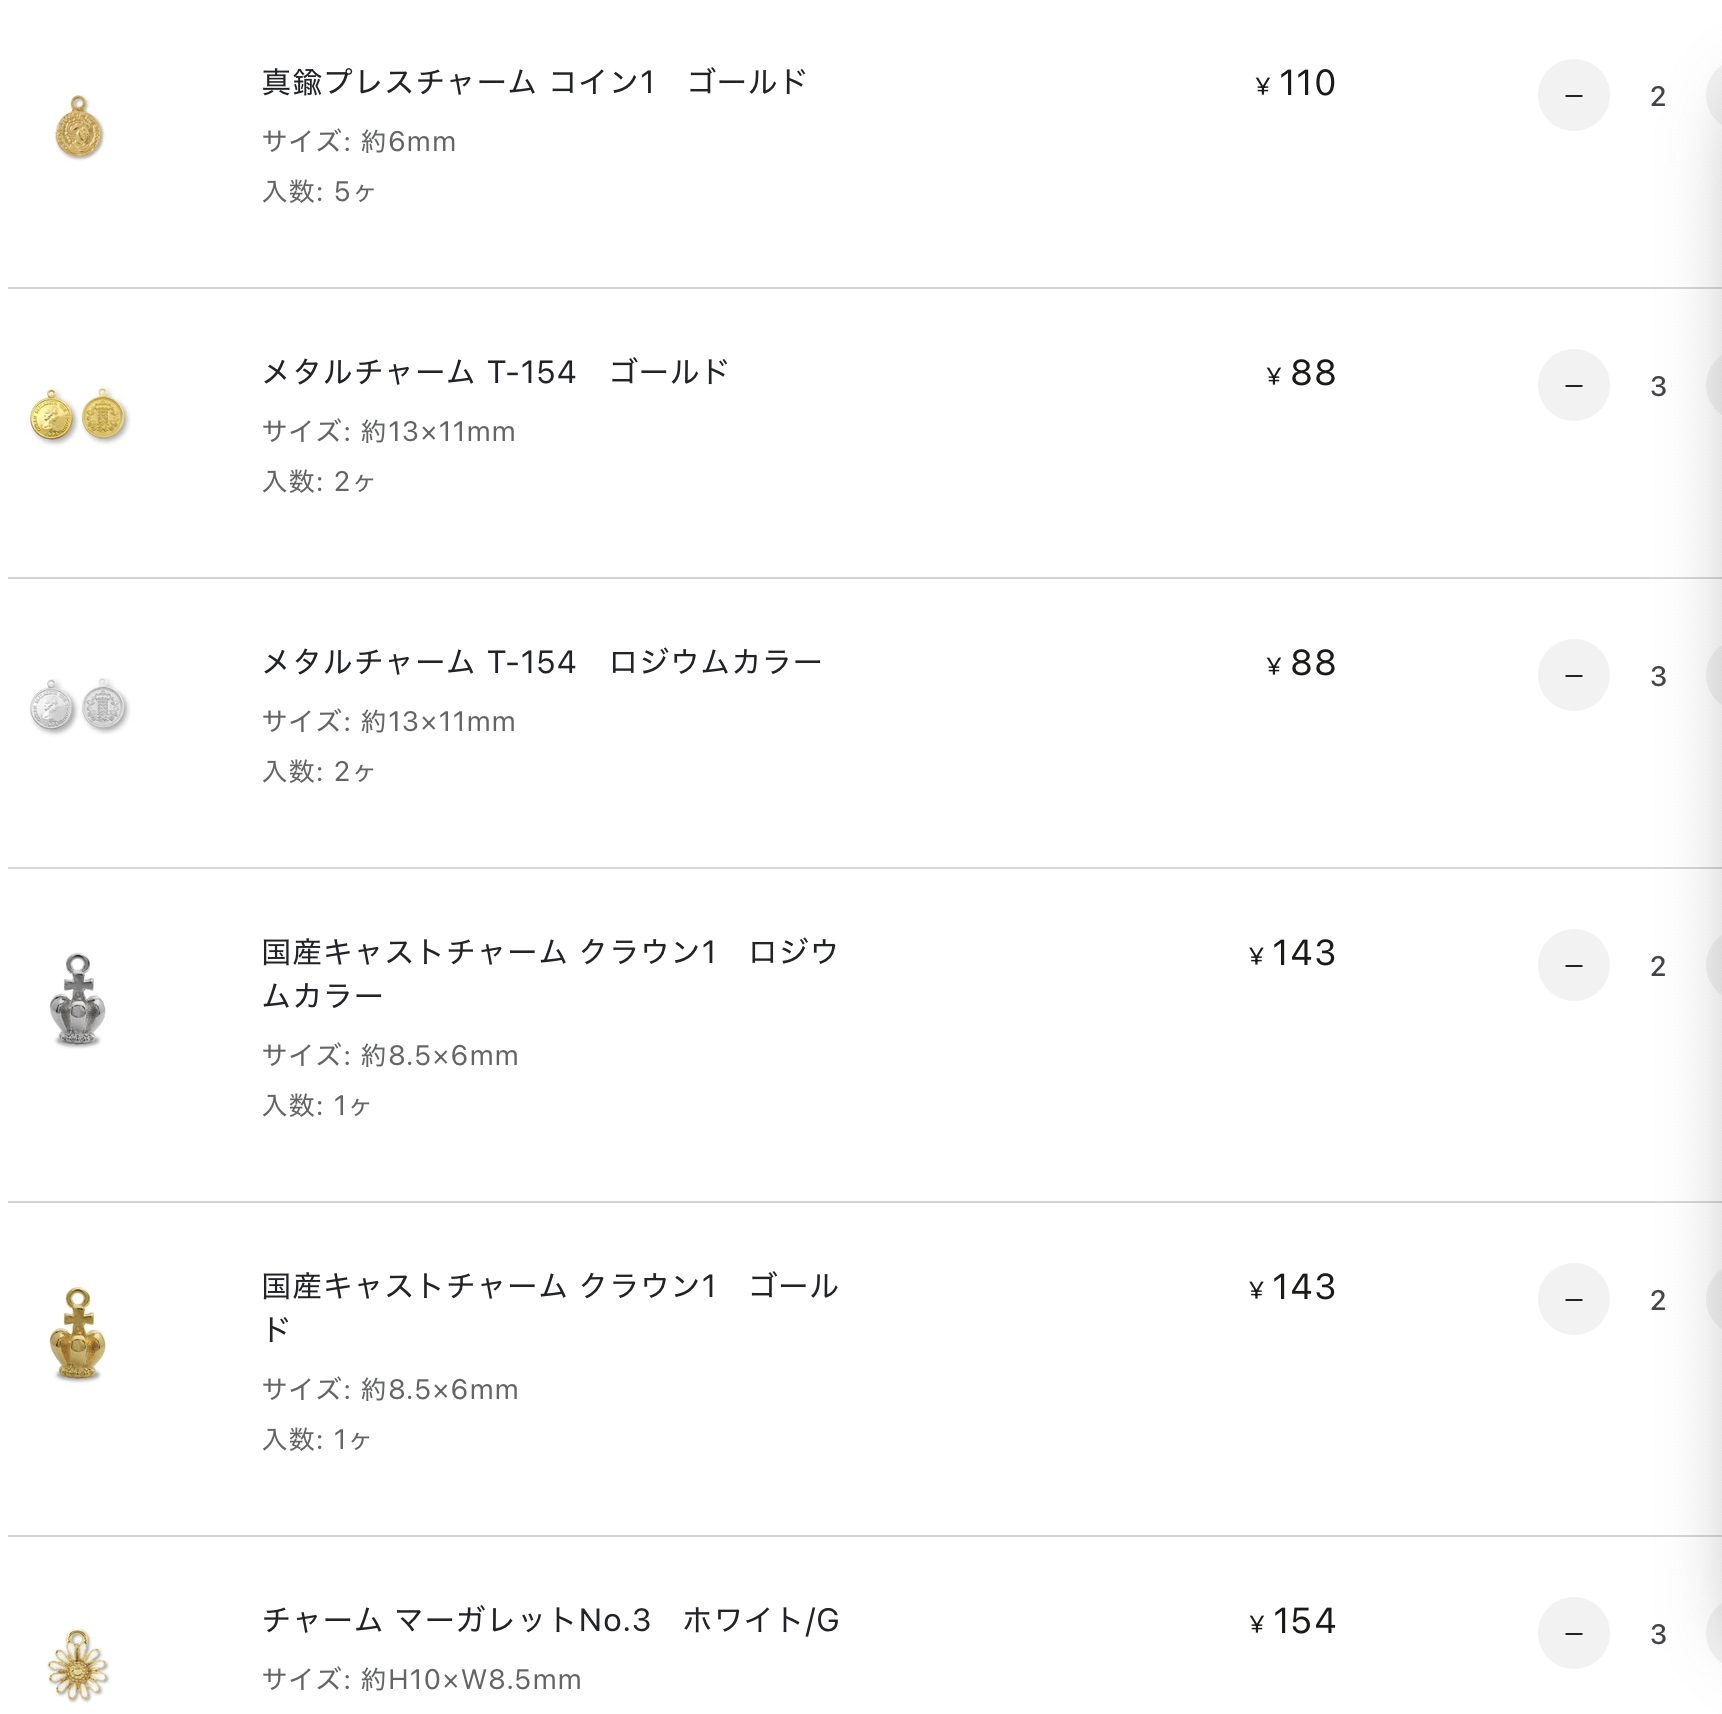
Task: Open product メタルチャーム T-154 ゴールド
Action: coord(495,372)
